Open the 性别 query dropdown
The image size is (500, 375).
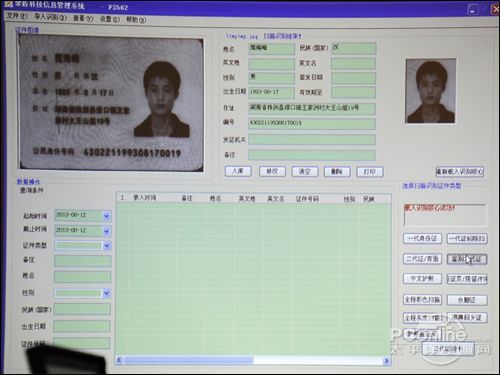pos(106,293)
